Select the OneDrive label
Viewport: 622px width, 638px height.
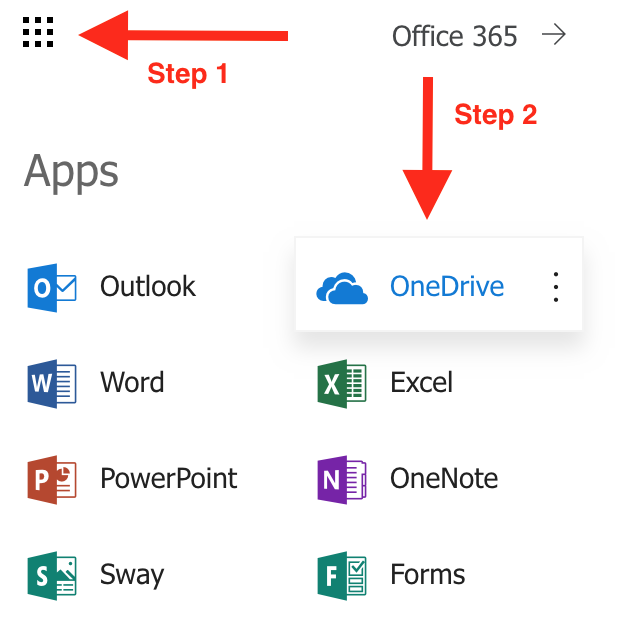[x=447, y=286]
